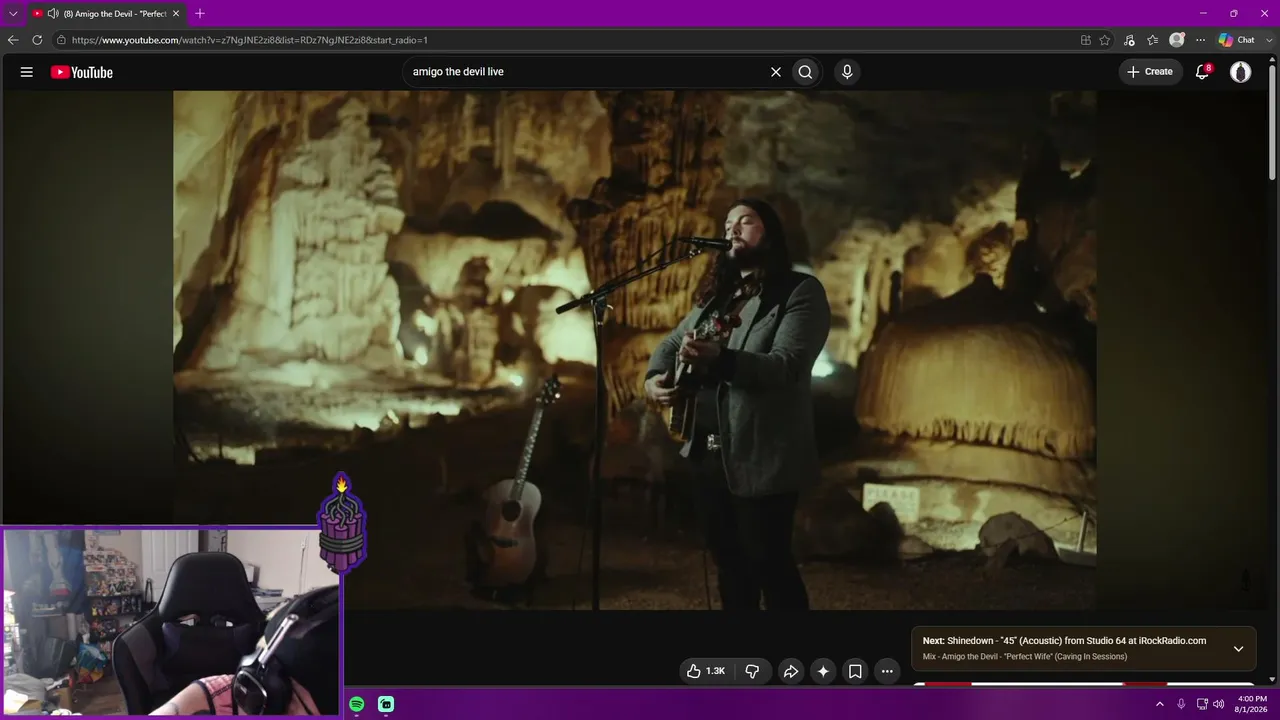Save the video with bookmark icon
1280x720 pixels.
(x=855, y=671)
